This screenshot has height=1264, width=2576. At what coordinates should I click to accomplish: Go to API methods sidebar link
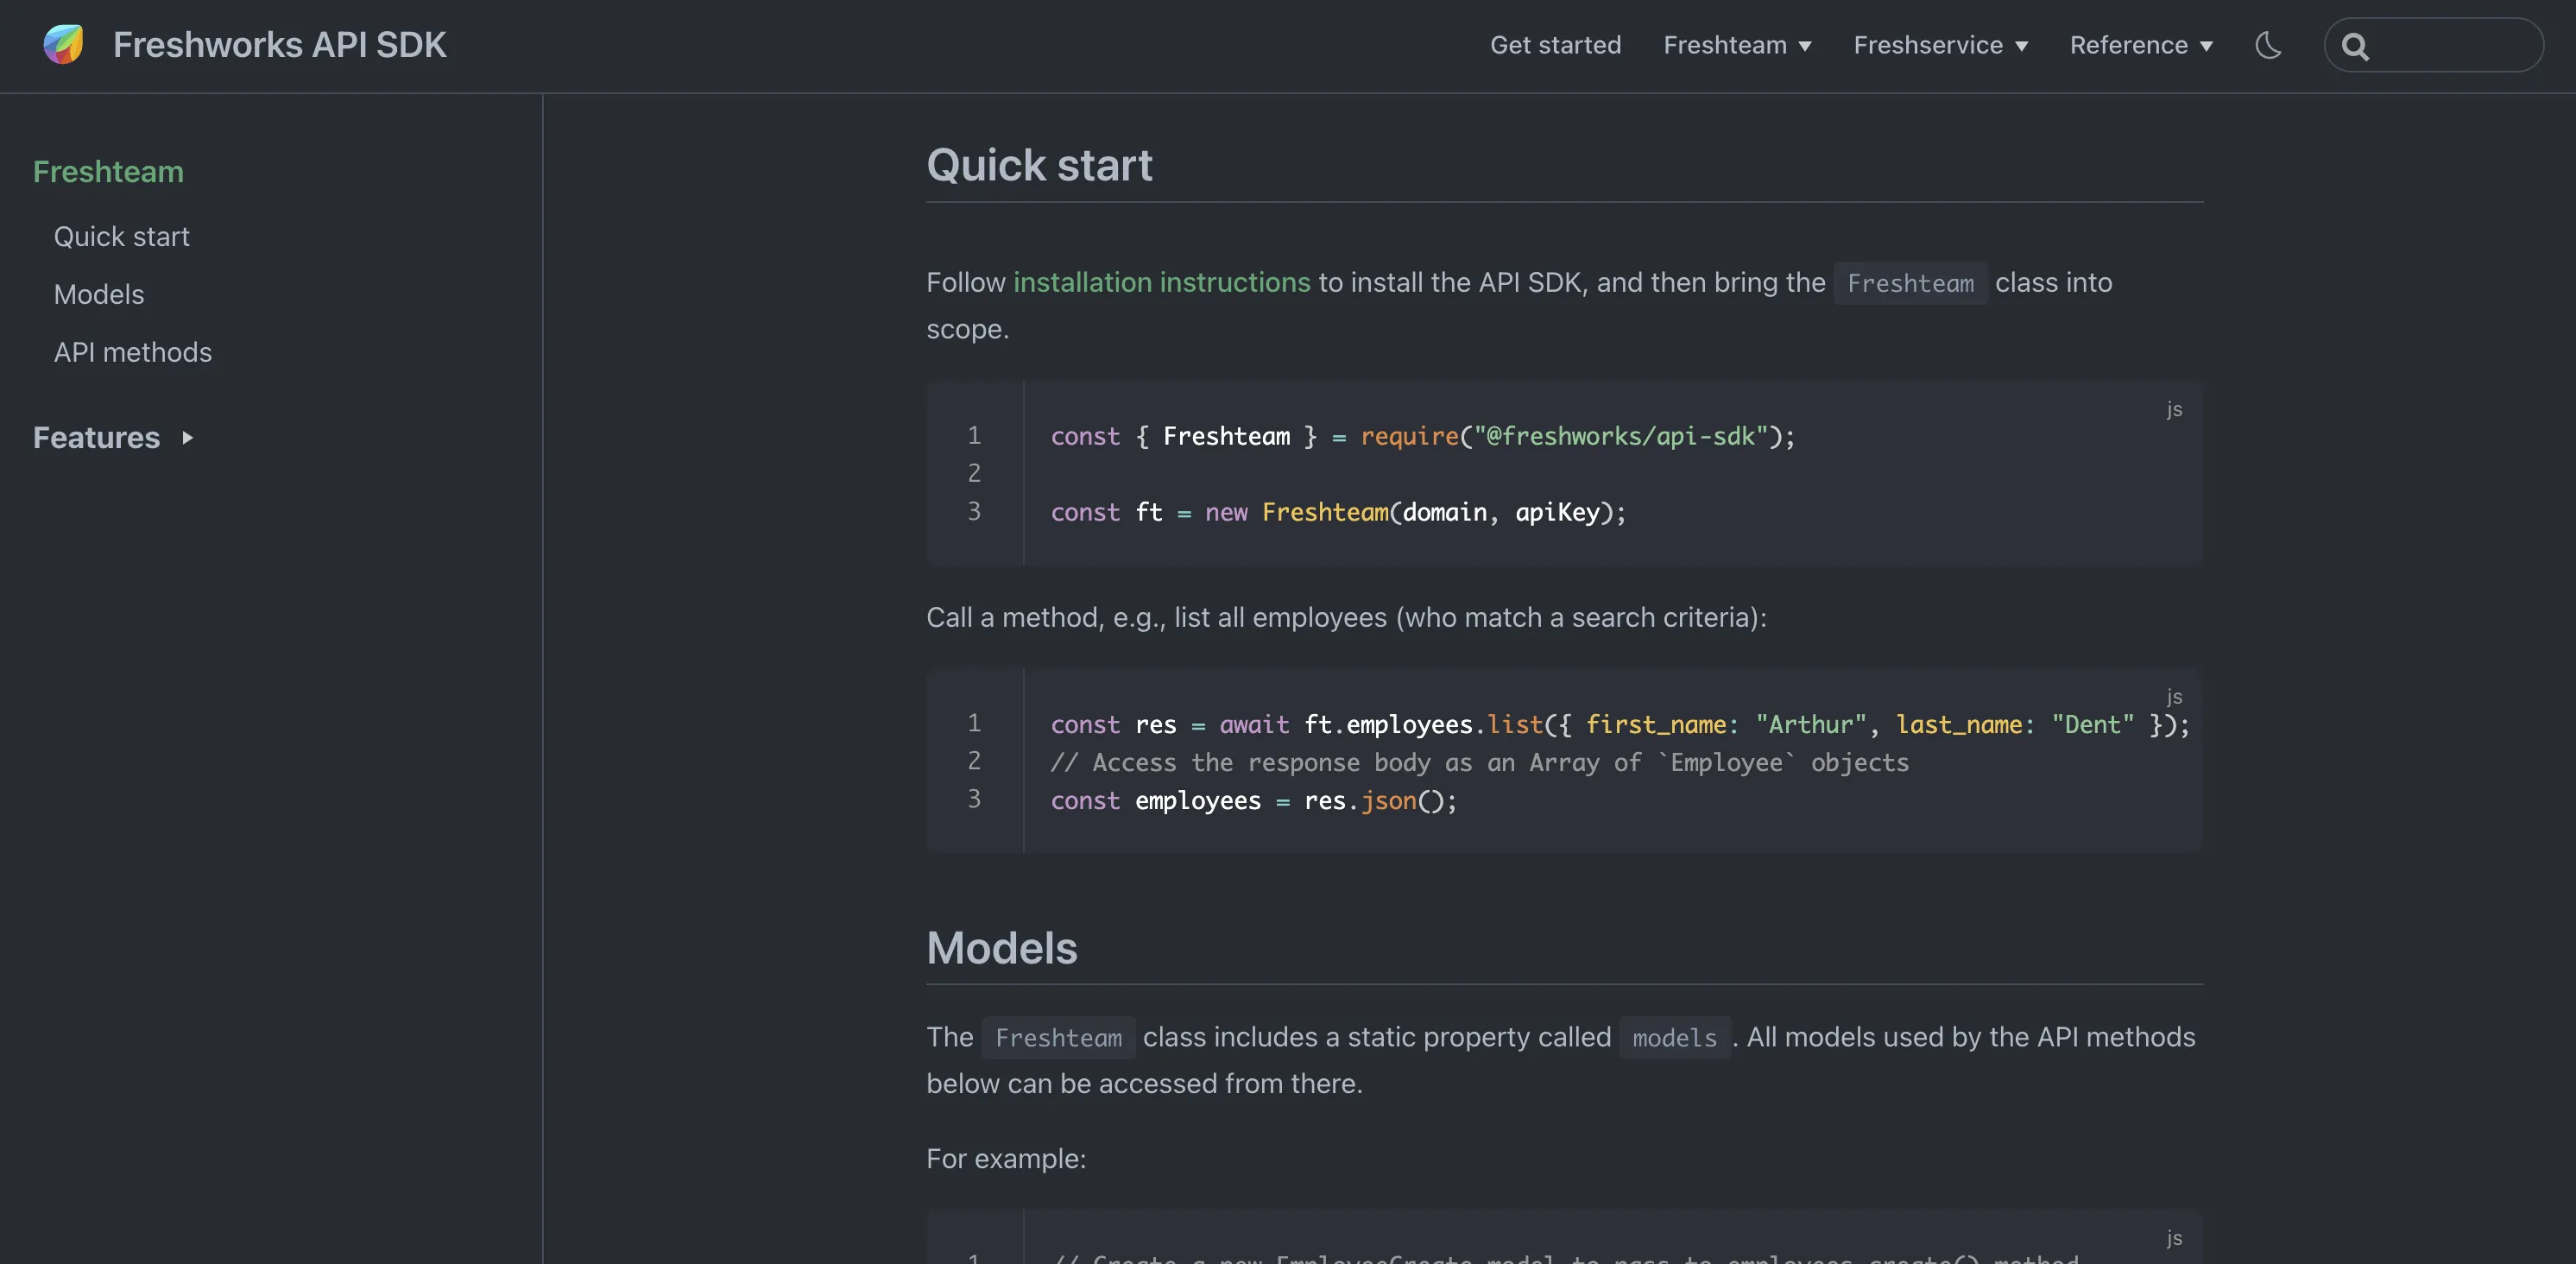click(132, 353)
